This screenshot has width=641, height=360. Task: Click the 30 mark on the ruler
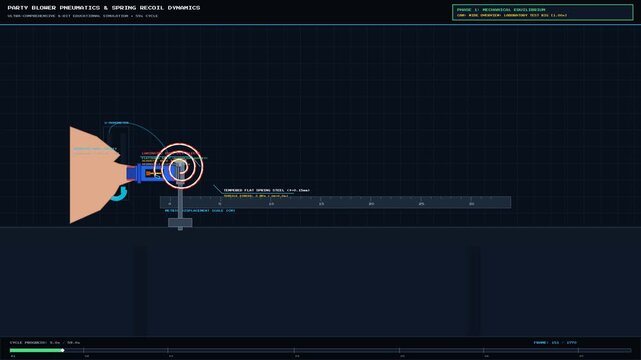pyautogui.click(x=471, y=203)
